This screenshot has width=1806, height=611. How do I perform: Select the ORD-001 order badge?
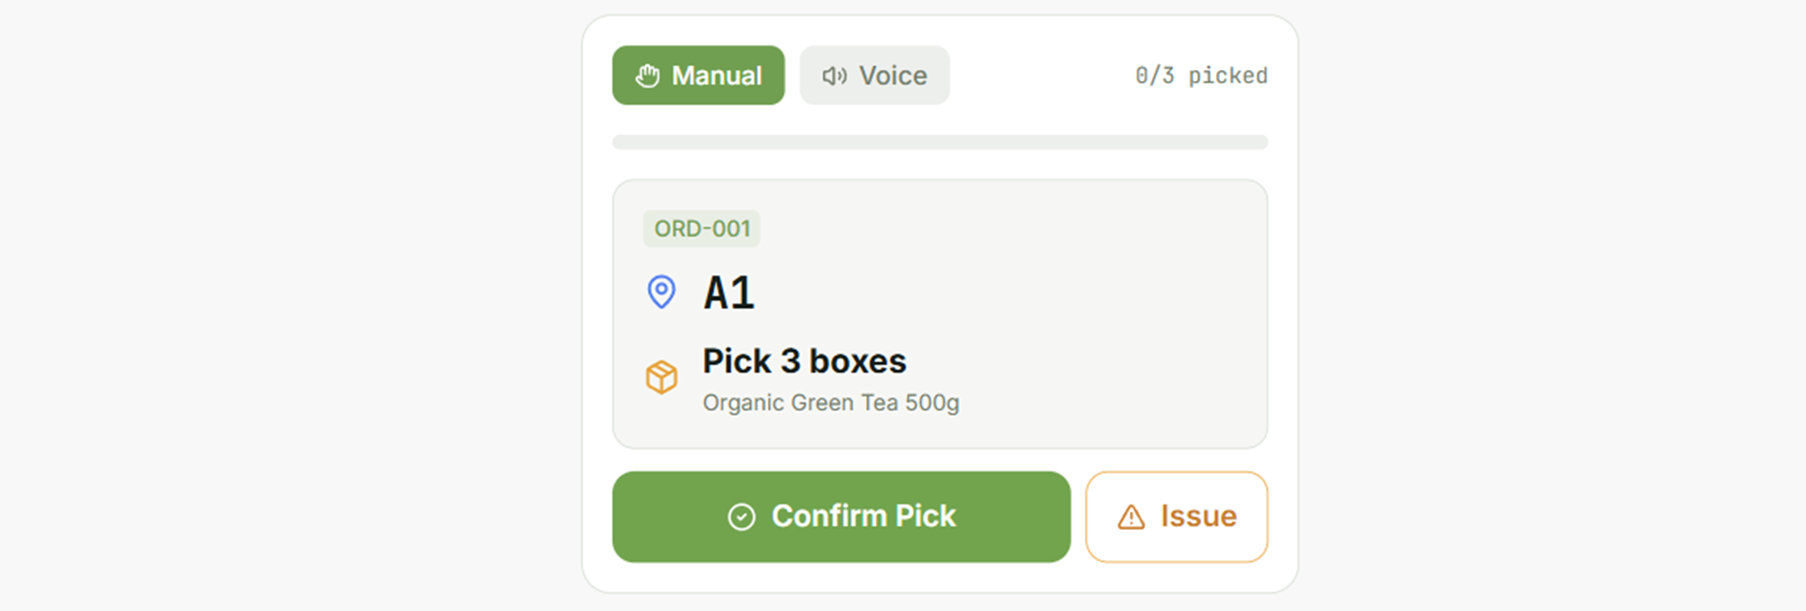coord(702,229)
